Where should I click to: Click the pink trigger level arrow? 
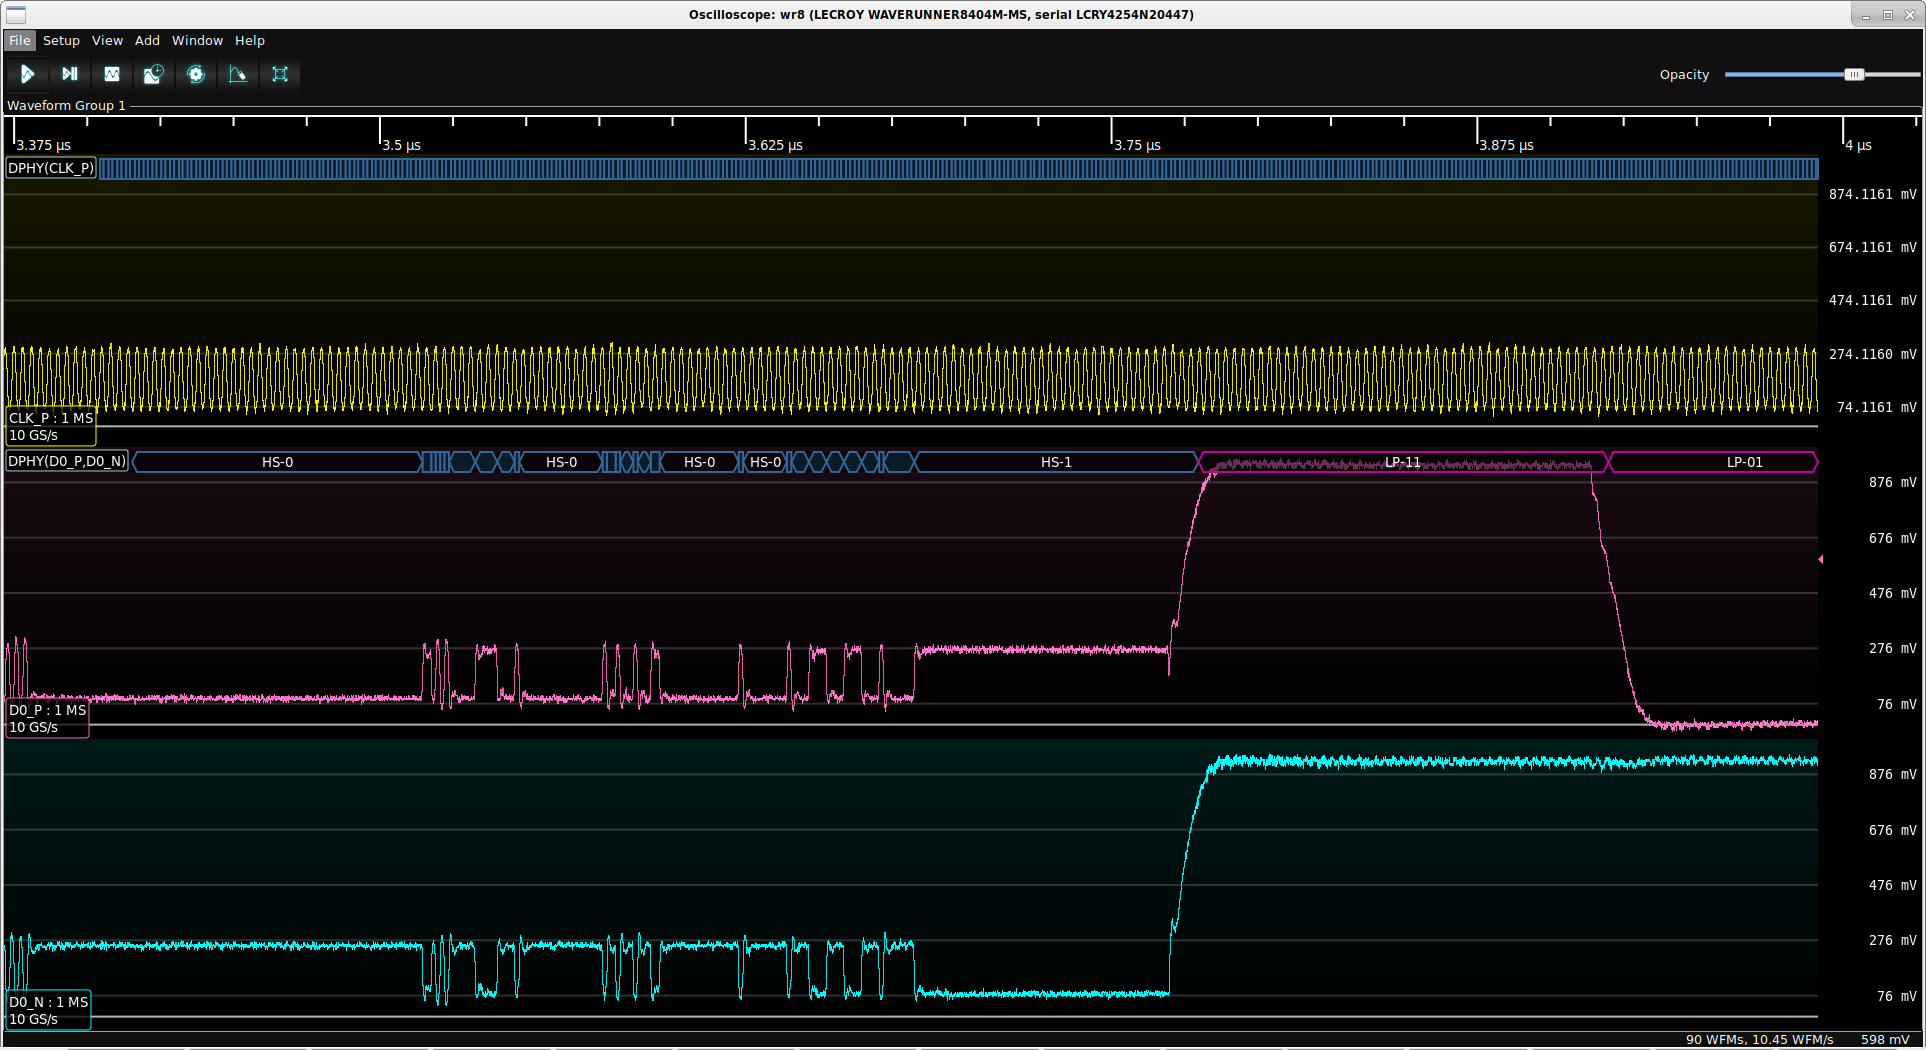click(x=1821, y=559)
